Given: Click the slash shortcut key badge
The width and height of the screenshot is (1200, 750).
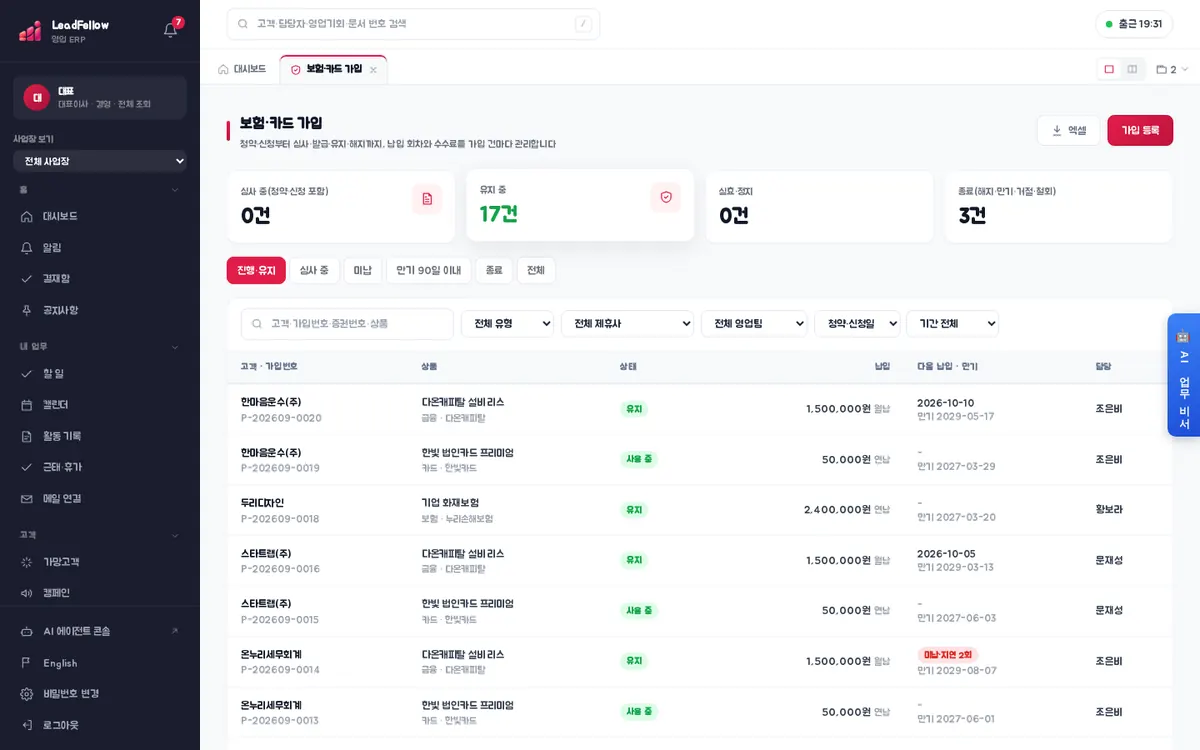Looking at the screenshot, I should (x=583, y=24).
